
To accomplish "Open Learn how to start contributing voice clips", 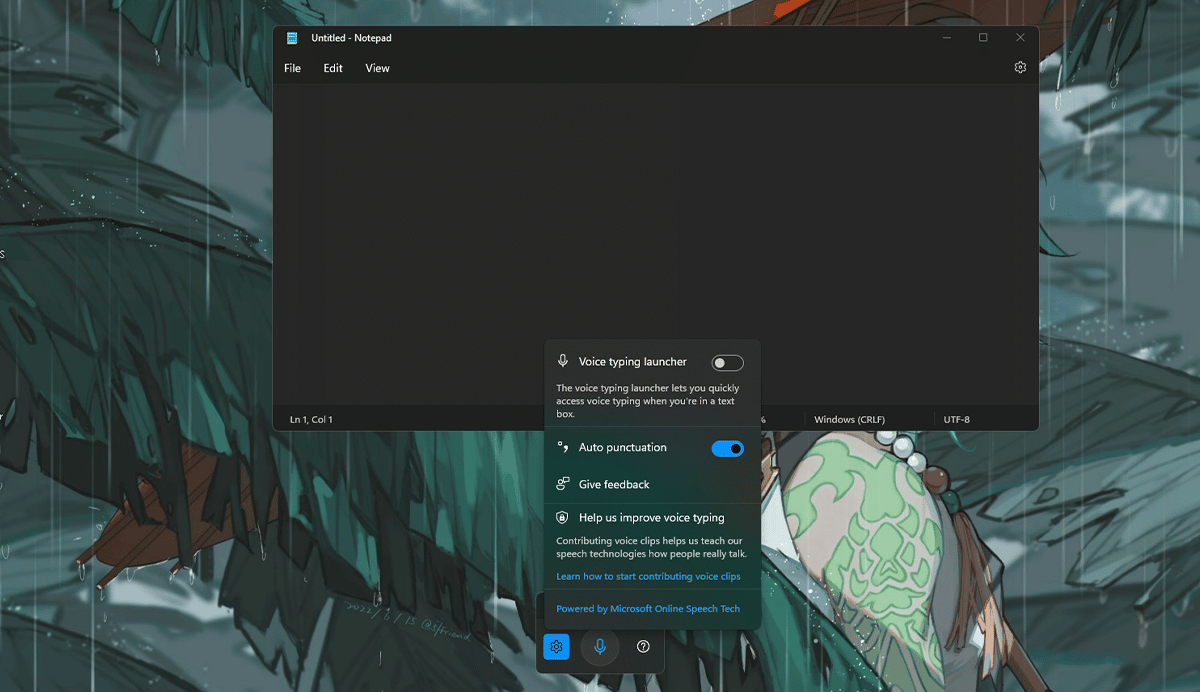I will coord(648,576).
